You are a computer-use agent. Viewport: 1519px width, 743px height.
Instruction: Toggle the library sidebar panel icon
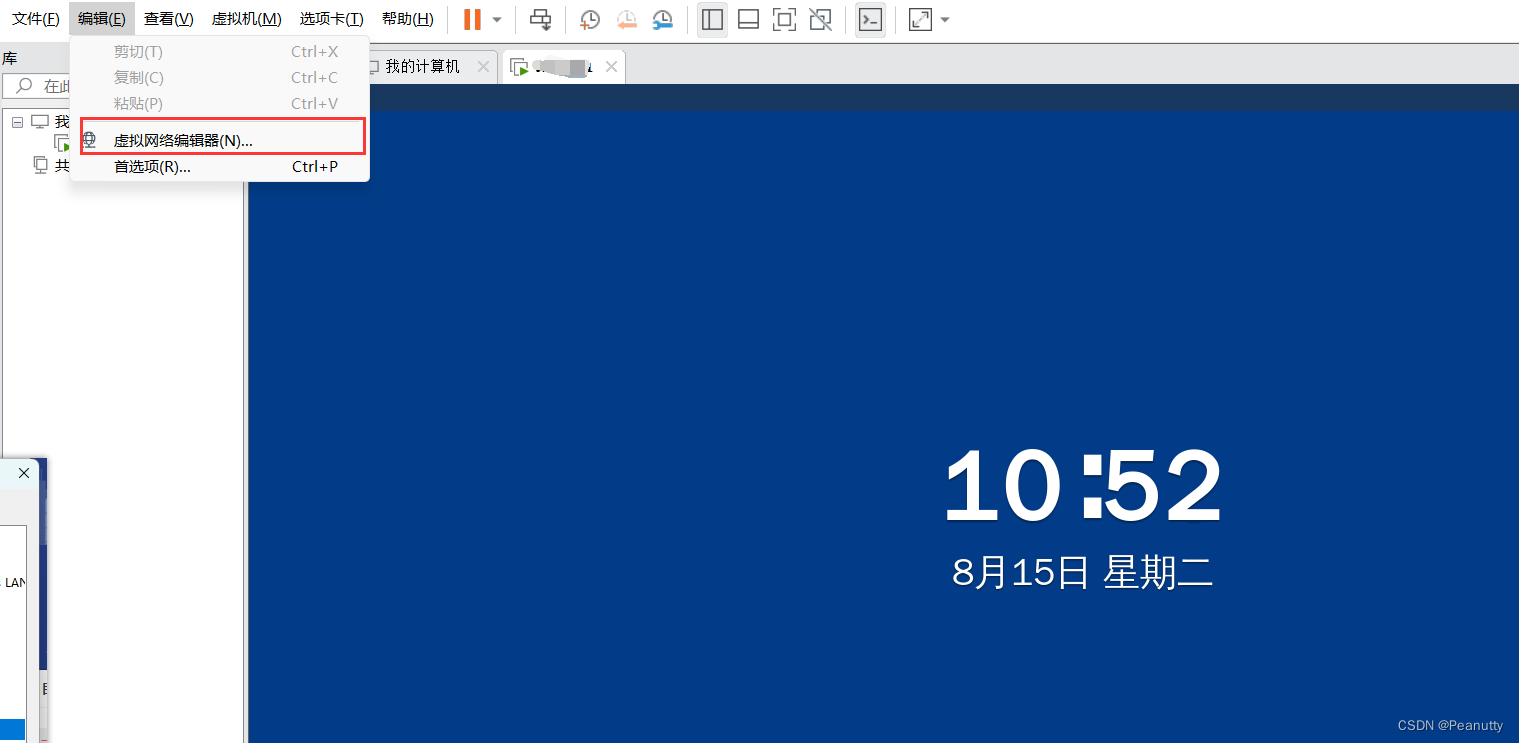(x=712, y=19)
